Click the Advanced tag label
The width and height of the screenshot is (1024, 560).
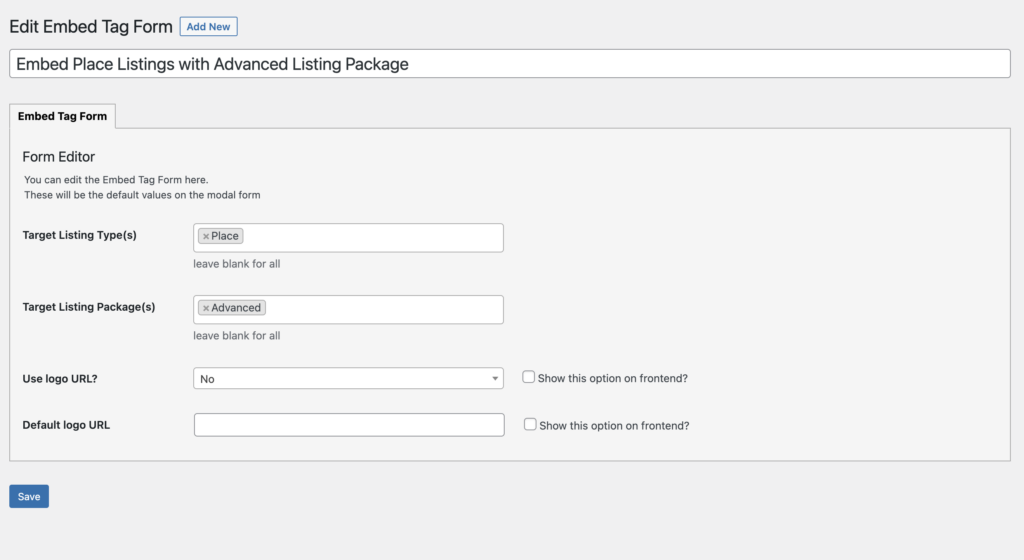(236, 308)
